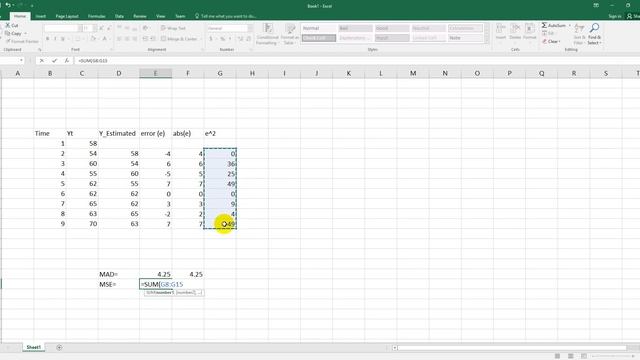Image resolution: width=640 pixels, height=360 pixels.
Task: Select the Sheet1 tab
Action: click(x=33, y=347)
